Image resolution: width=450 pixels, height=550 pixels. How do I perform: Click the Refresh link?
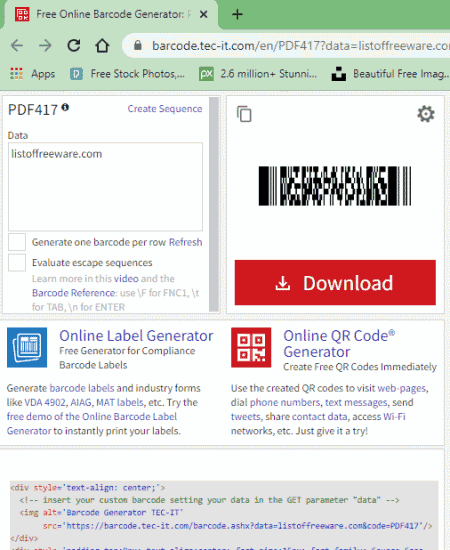tap(186, 242)
